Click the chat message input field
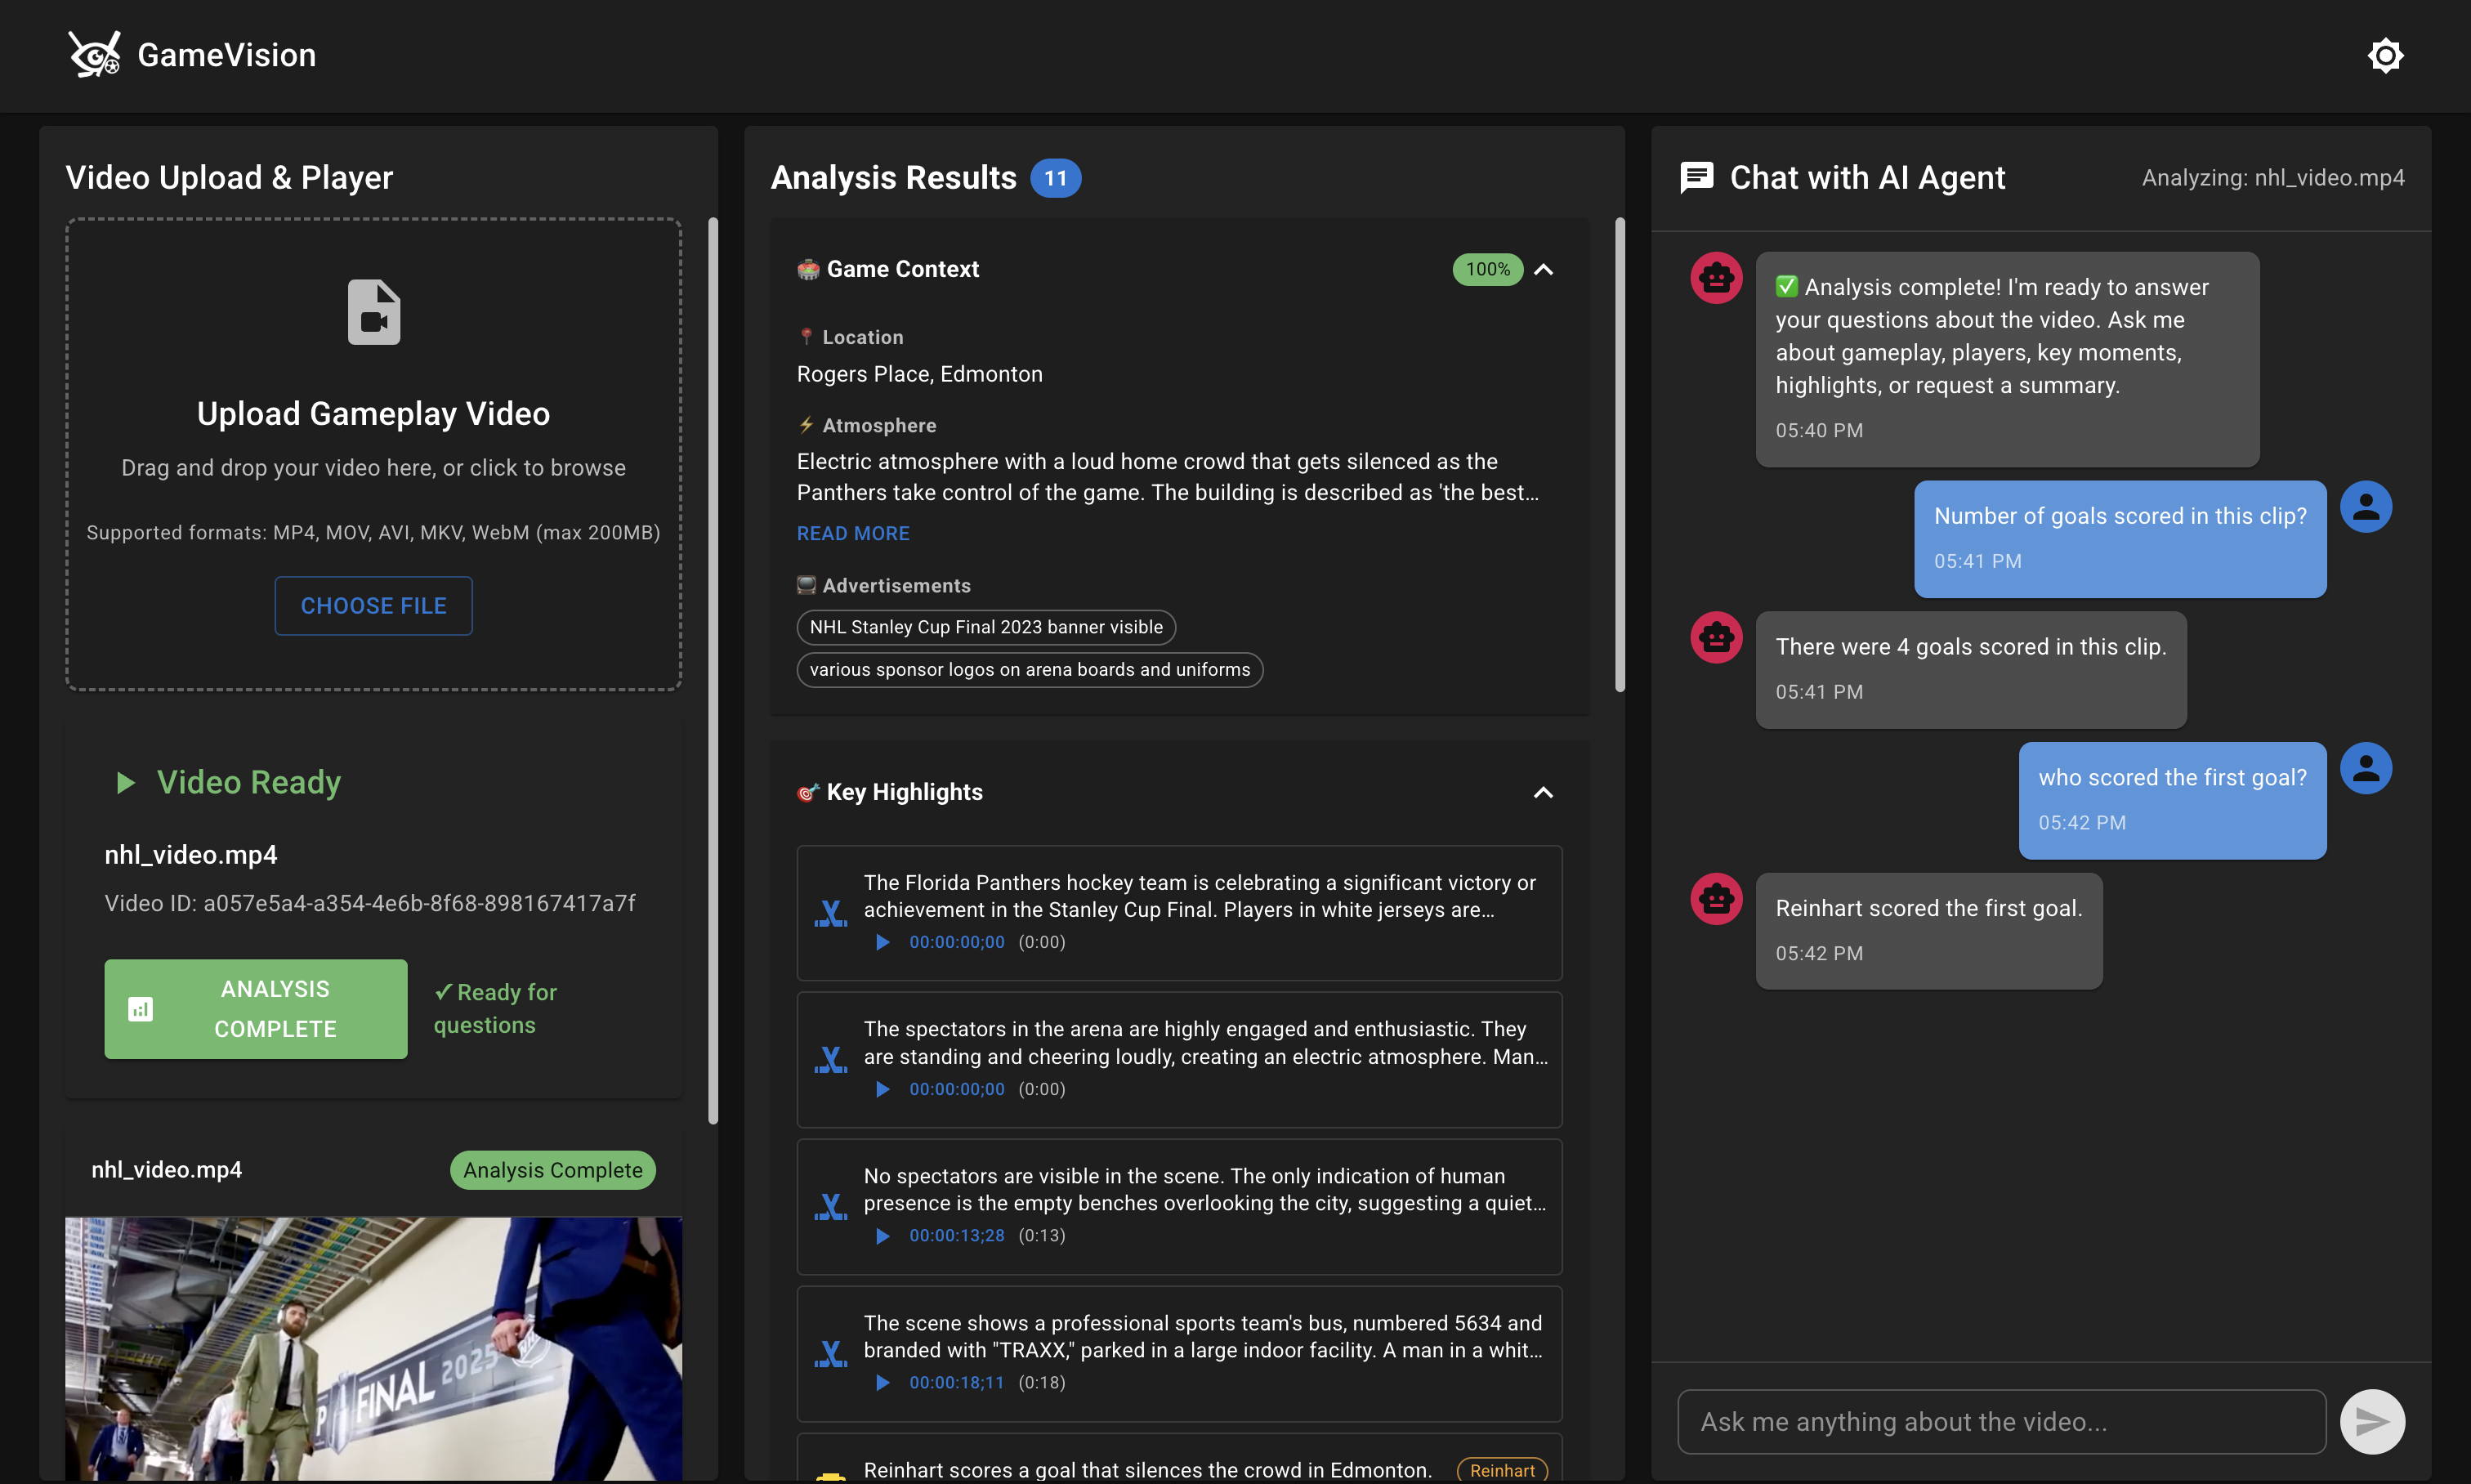 (2001, 1421)
